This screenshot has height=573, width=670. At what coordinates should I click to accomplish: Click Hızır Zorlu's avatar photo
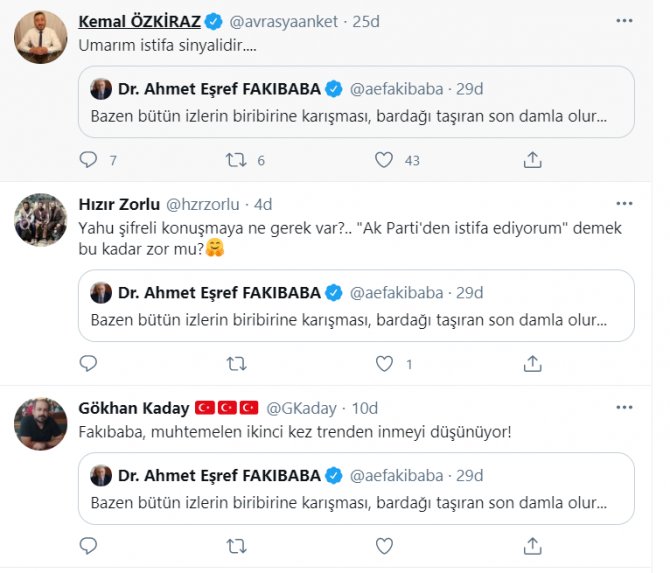click(40, 219)
